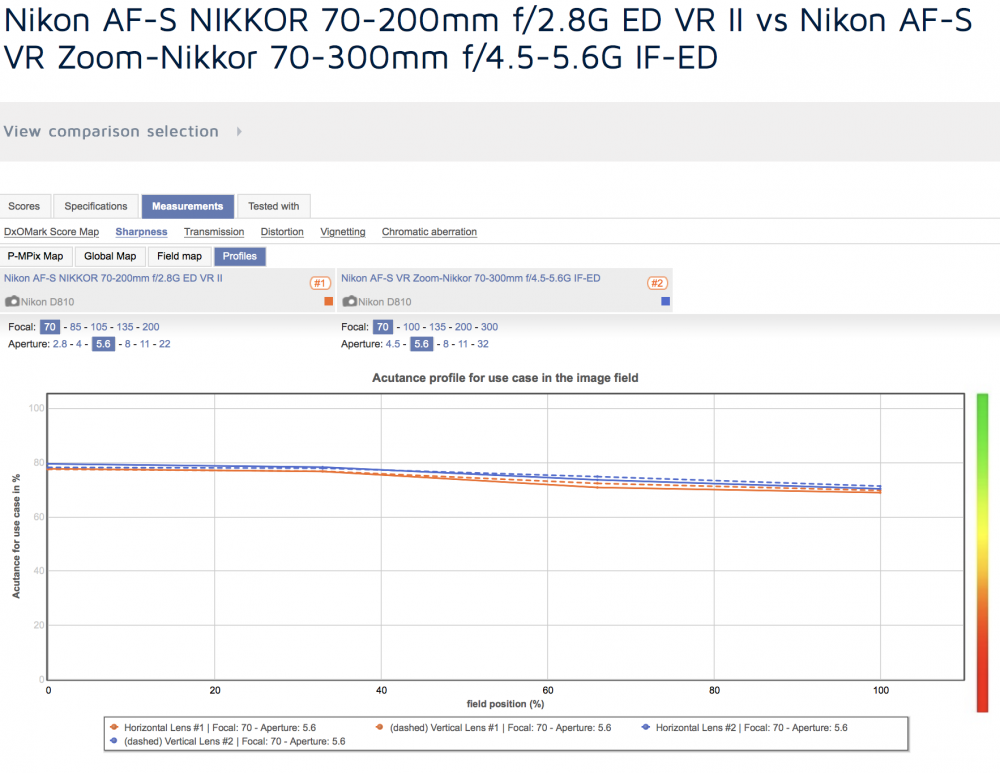
Task: Switch to the Specifications tab
Action: click(x=96, y=206)
